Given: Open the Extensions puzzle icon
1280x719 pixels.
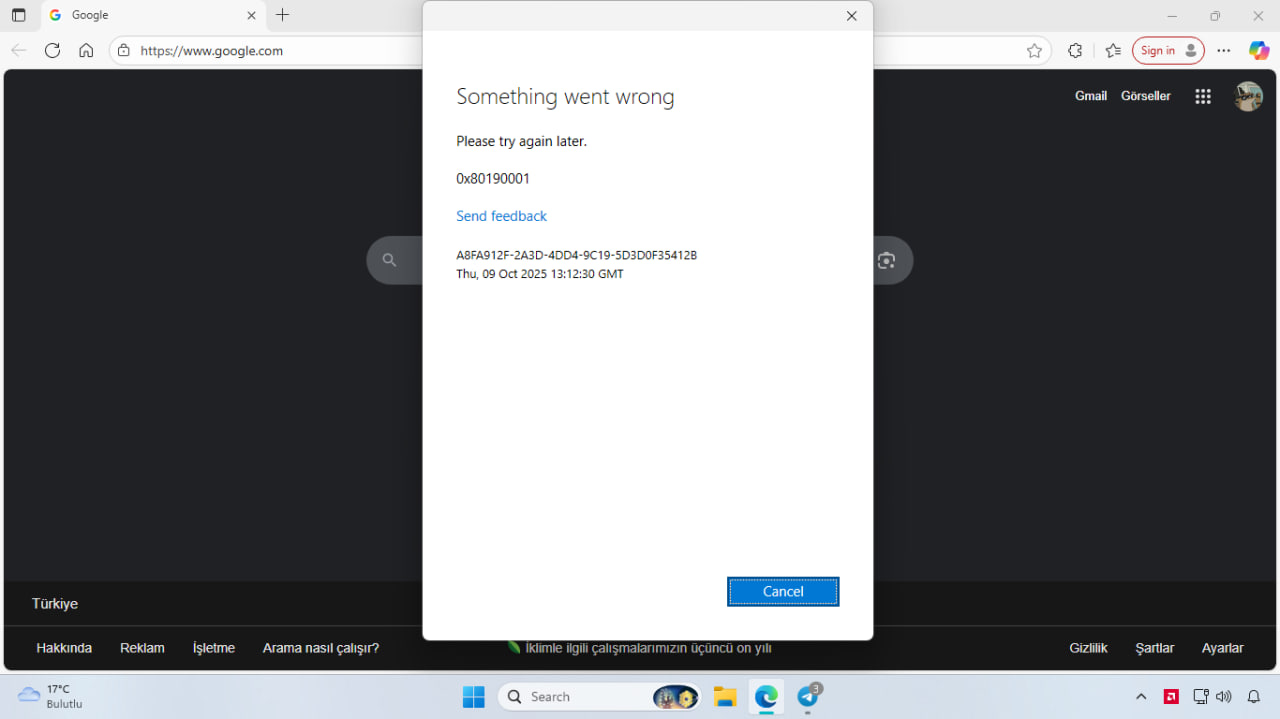Looking at the screenshot, I should click(x=1075, y=50).
